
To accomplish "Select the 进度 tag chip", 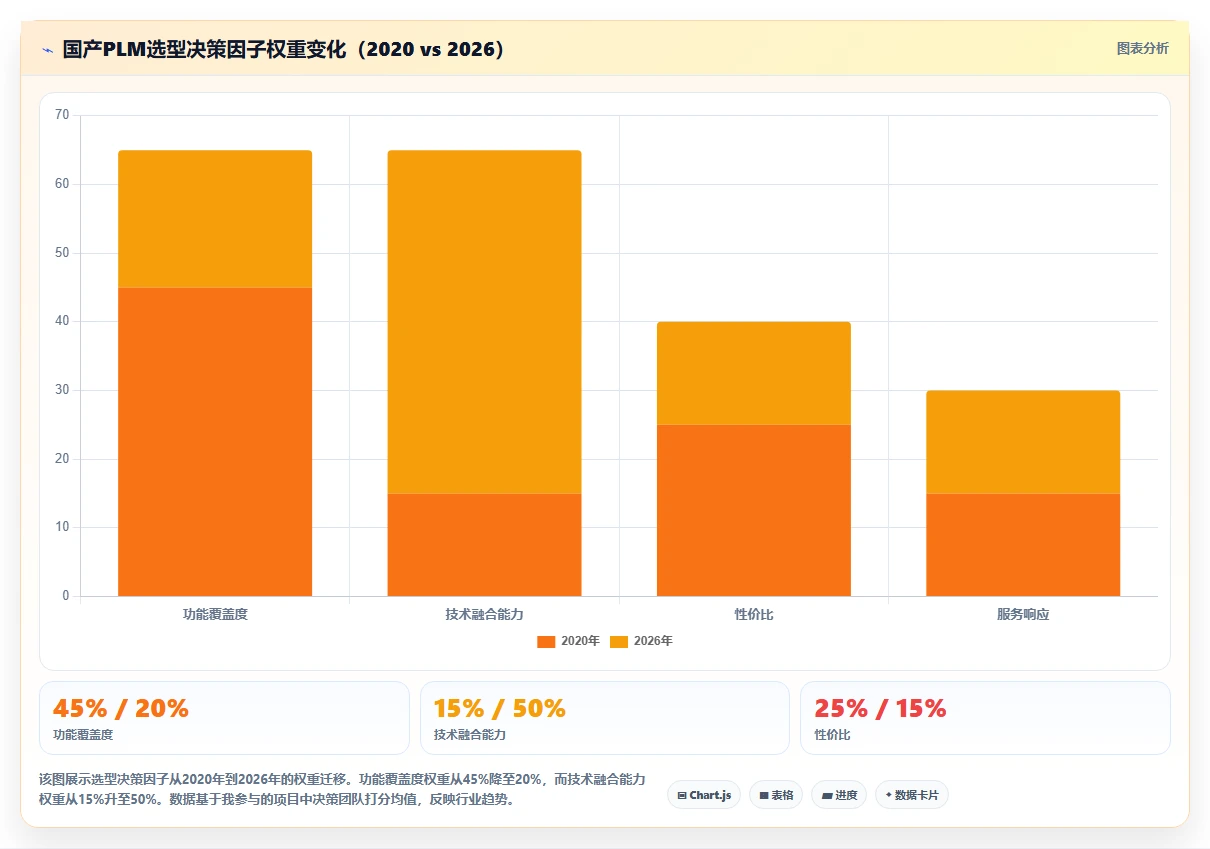I will tap(839, 795).
